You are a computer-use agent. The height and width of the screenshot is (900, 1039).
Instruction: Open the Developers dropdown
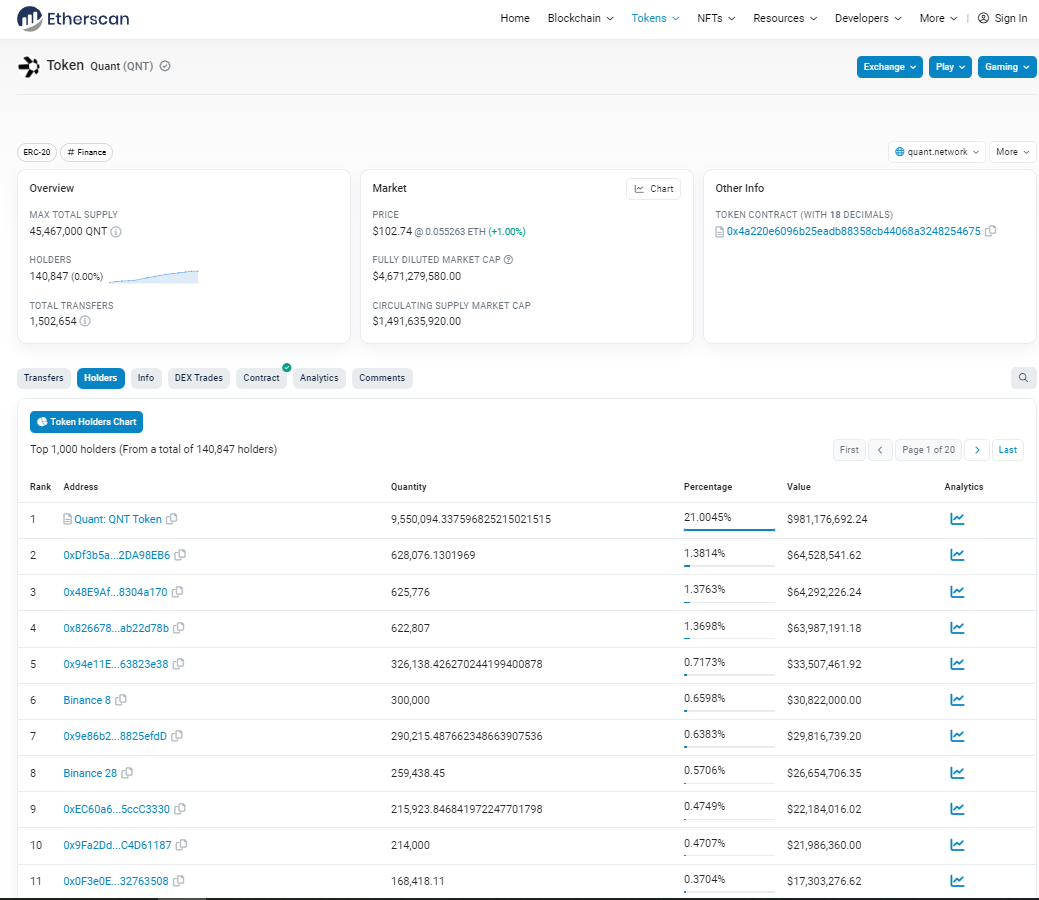pos(868,19)
